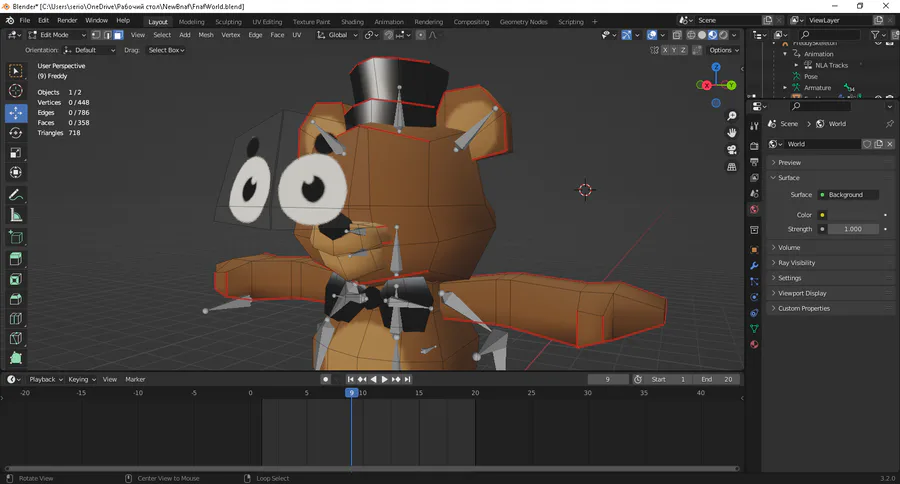Viewport: 900px width, 484px height.
Task: Open the Options dropdown in viewport
Action: coord(723,50)
